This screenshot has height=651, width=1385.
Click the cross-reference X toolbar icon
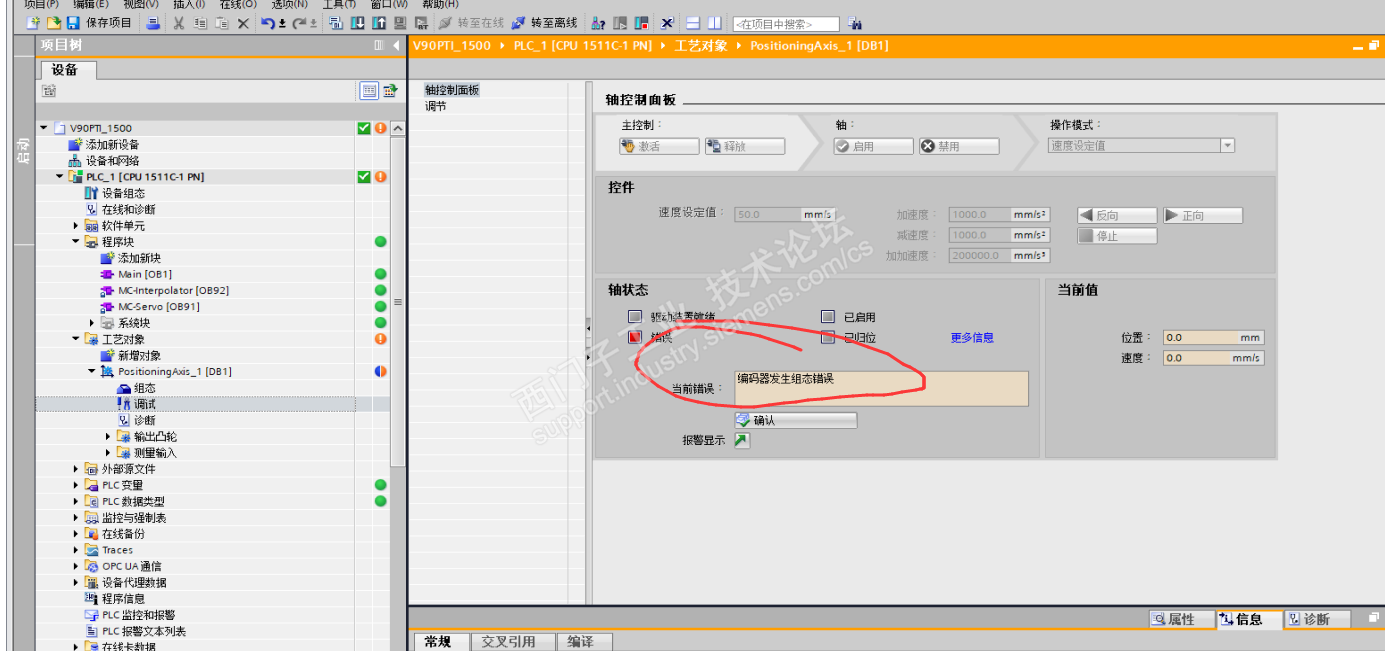coord(666,23)
